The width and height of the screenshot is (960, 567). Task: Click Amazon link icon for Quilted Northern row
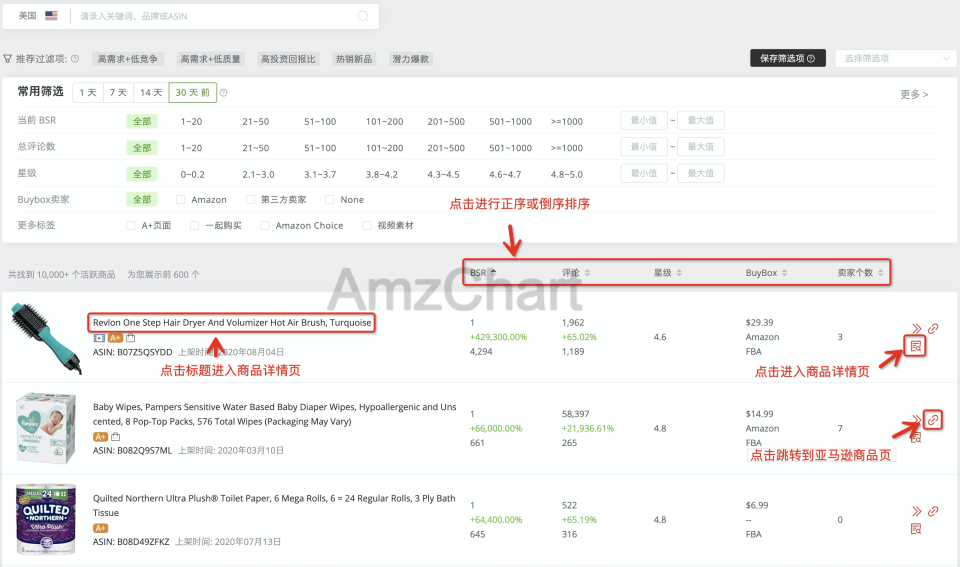(x=933, y=511)
